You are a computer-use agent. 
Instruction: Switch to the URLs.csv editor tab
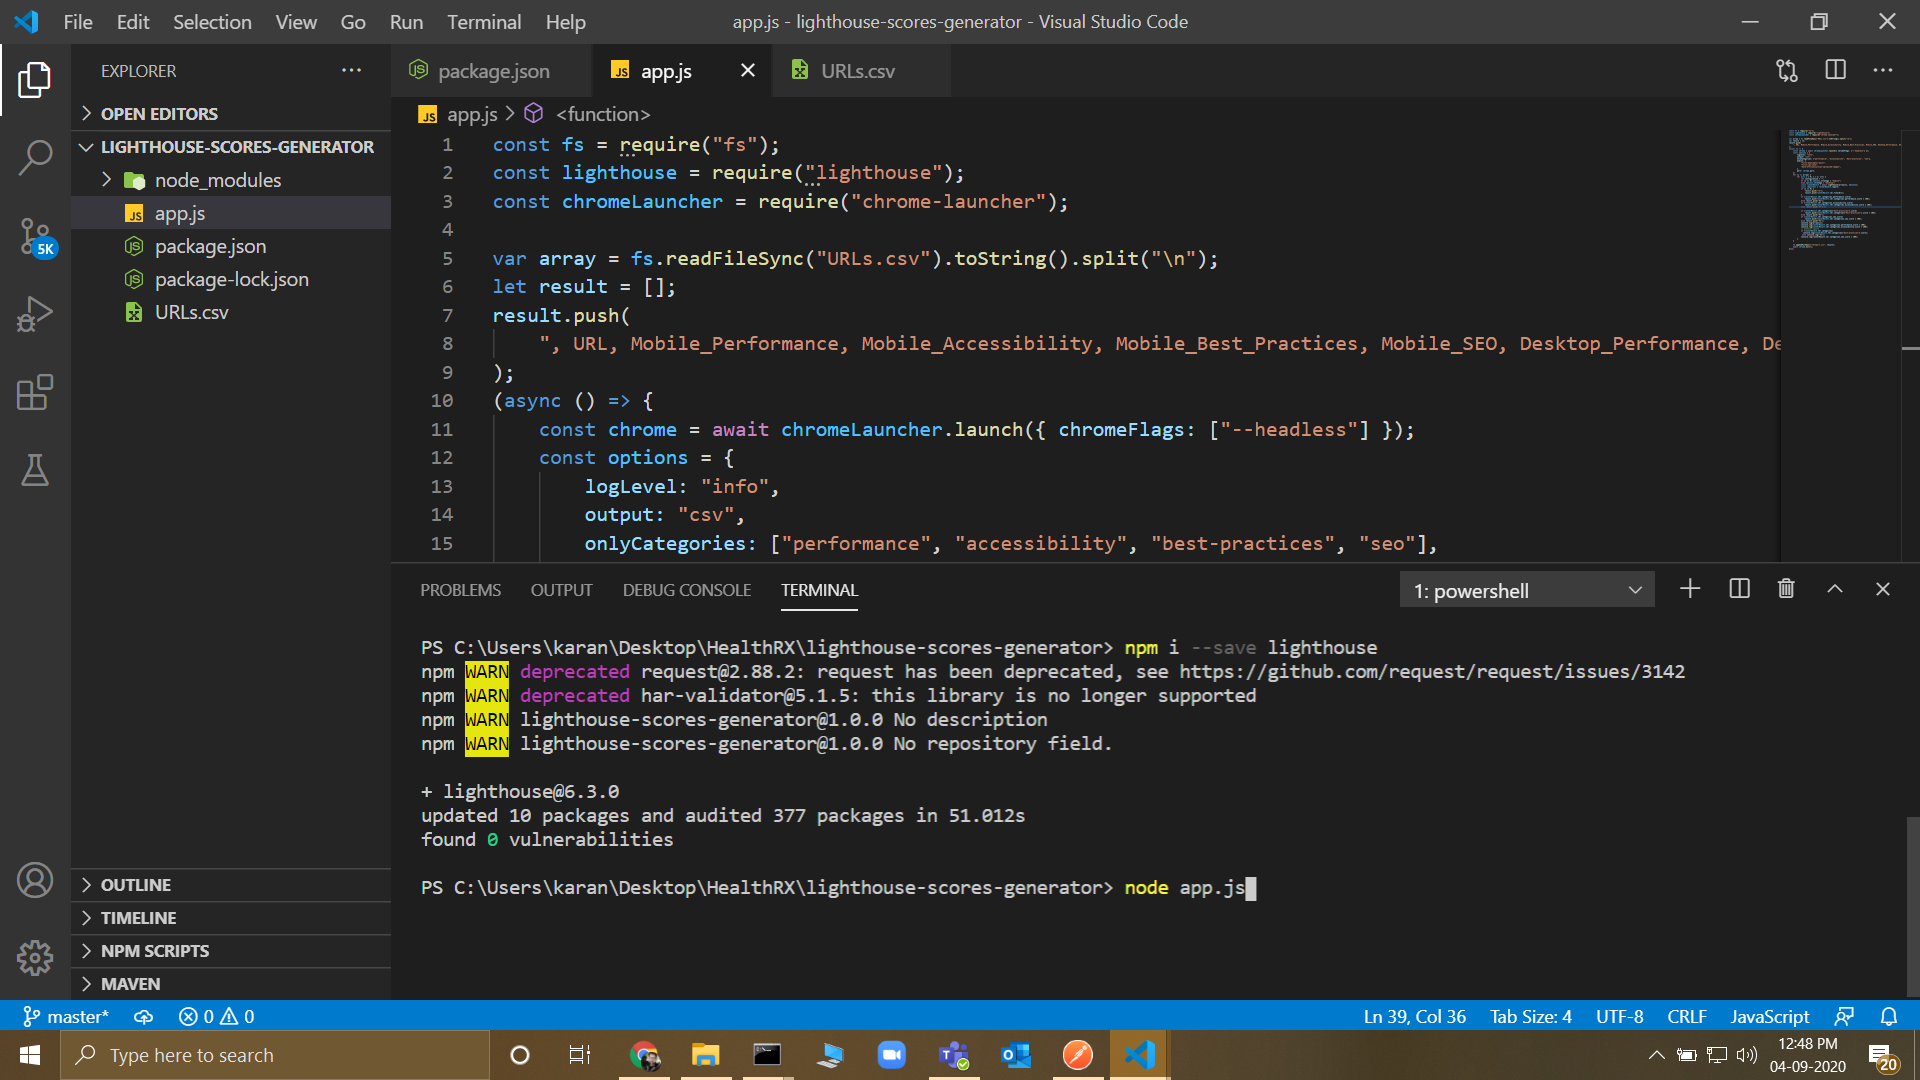857,71
